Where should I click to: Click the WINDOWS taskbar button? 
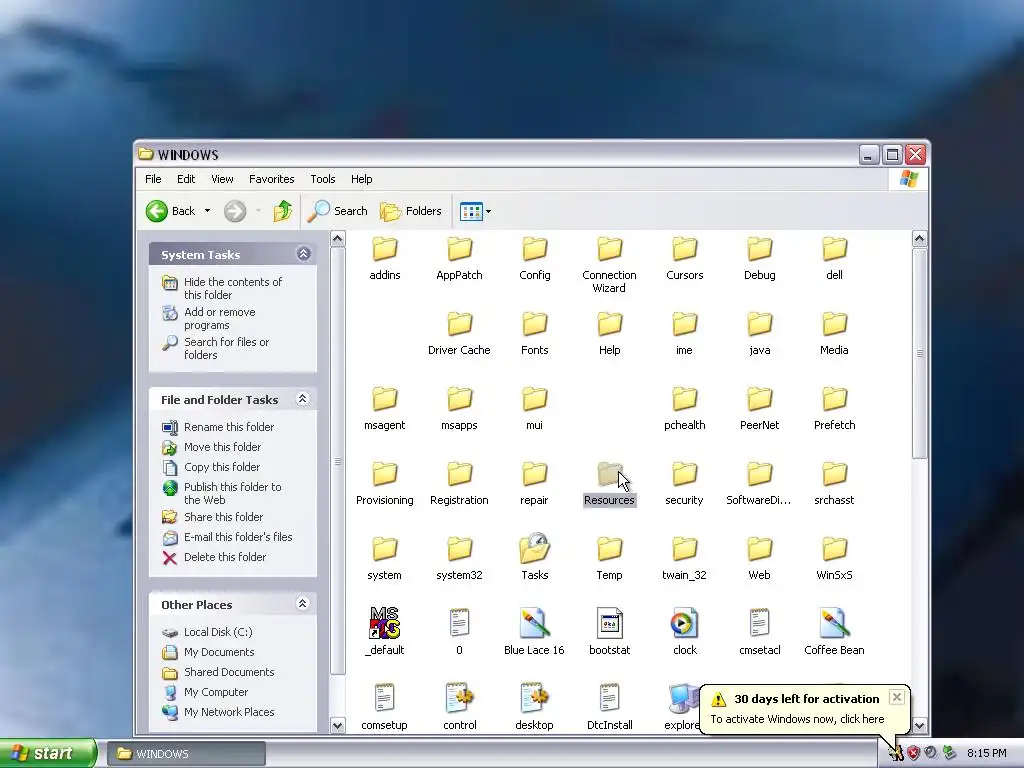tap(185, 754)
